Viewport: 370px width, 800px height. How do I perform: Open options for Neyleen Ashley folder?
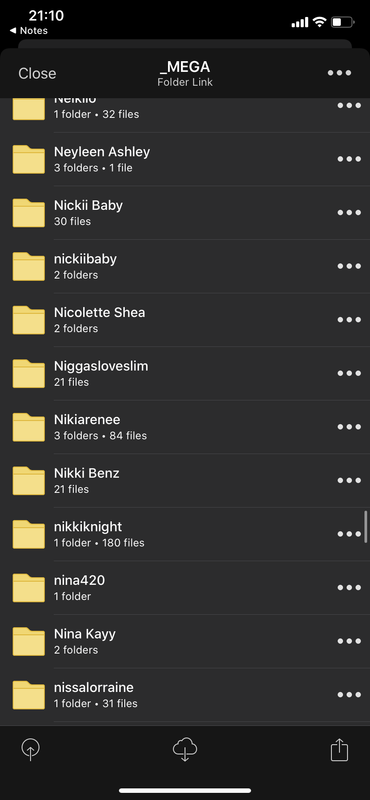click(x=350, y=159)
